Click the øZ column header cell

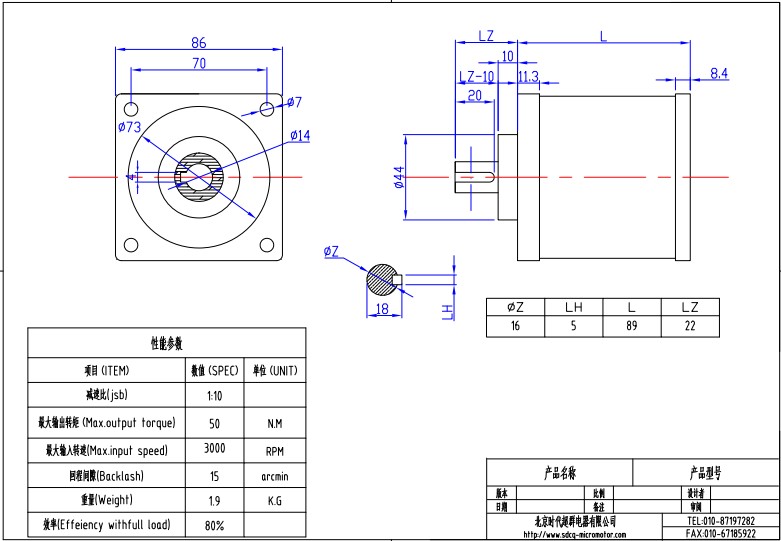515,307
